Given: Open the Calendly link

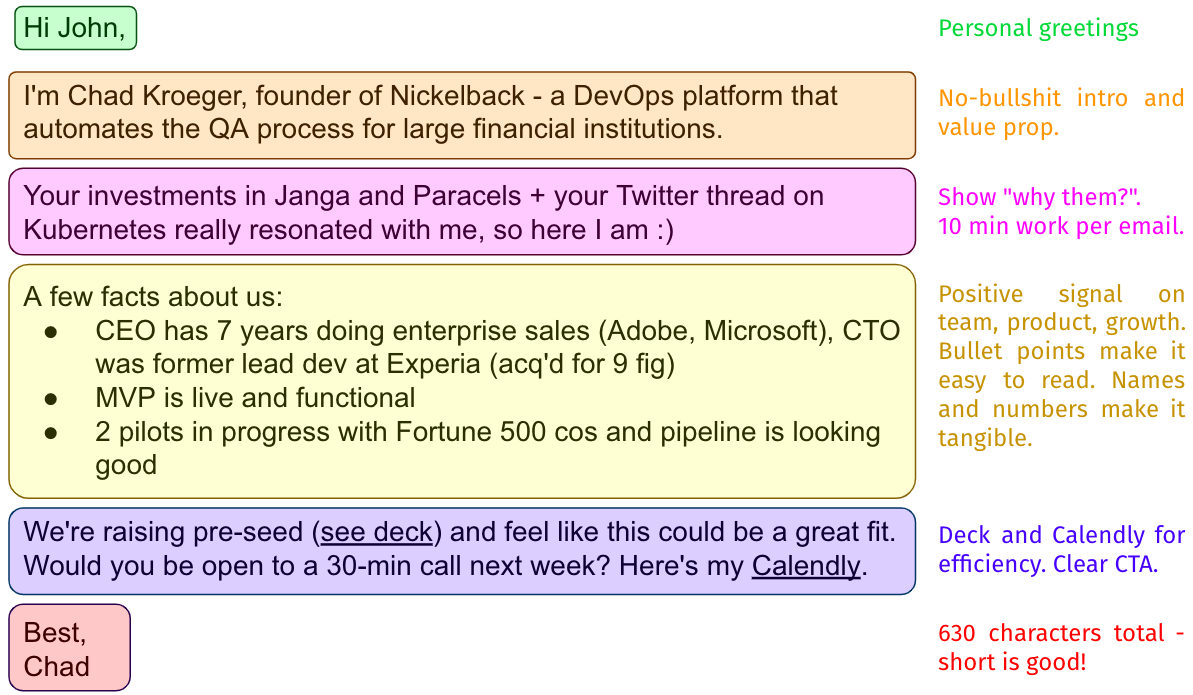Looking at the screenshot, I should tap(806, 566).
